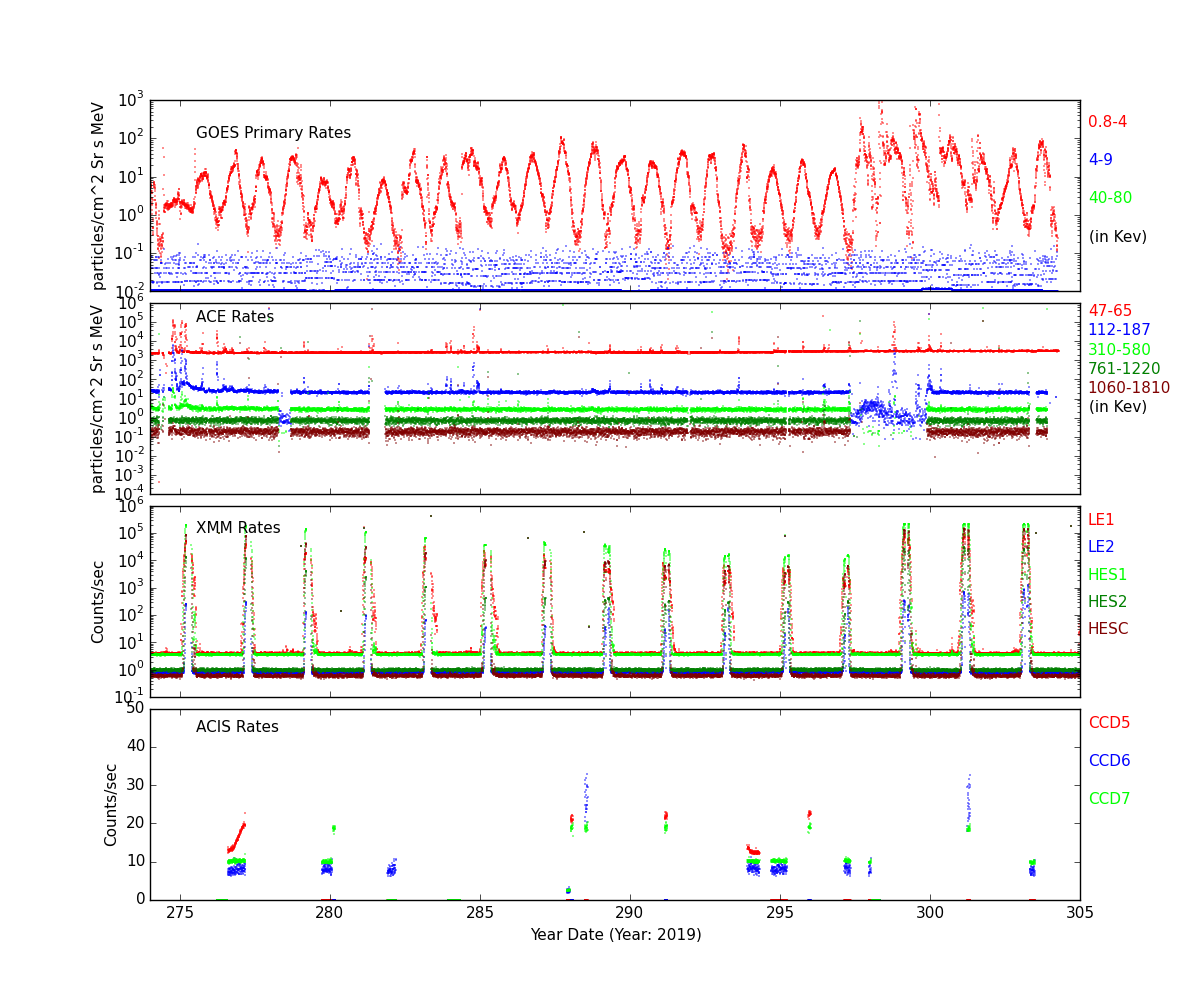Click the 761-1220 ACE legend entry

tap(1124, 369)
